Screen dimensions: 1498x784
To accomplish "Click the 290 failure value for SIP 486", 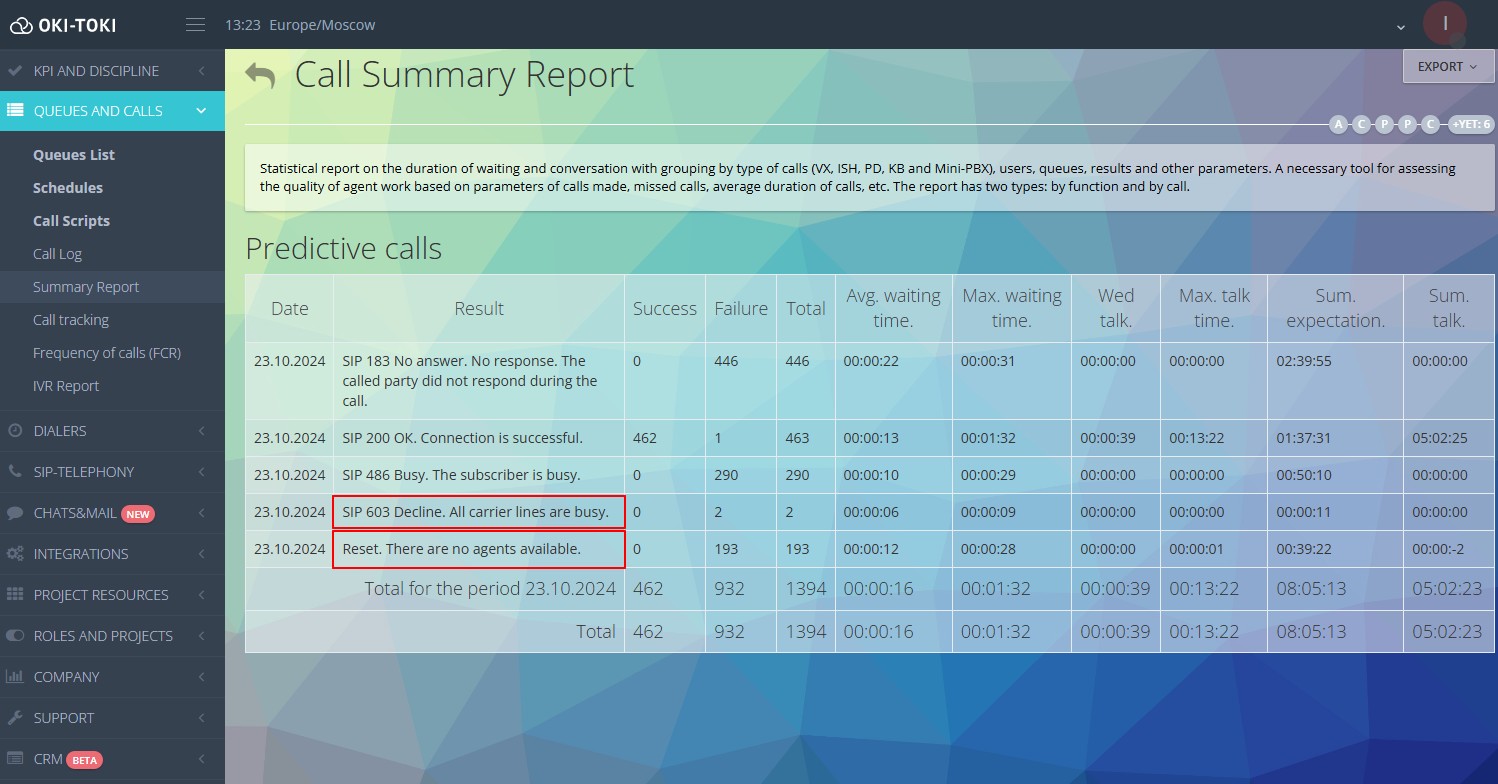I will 726,475.
